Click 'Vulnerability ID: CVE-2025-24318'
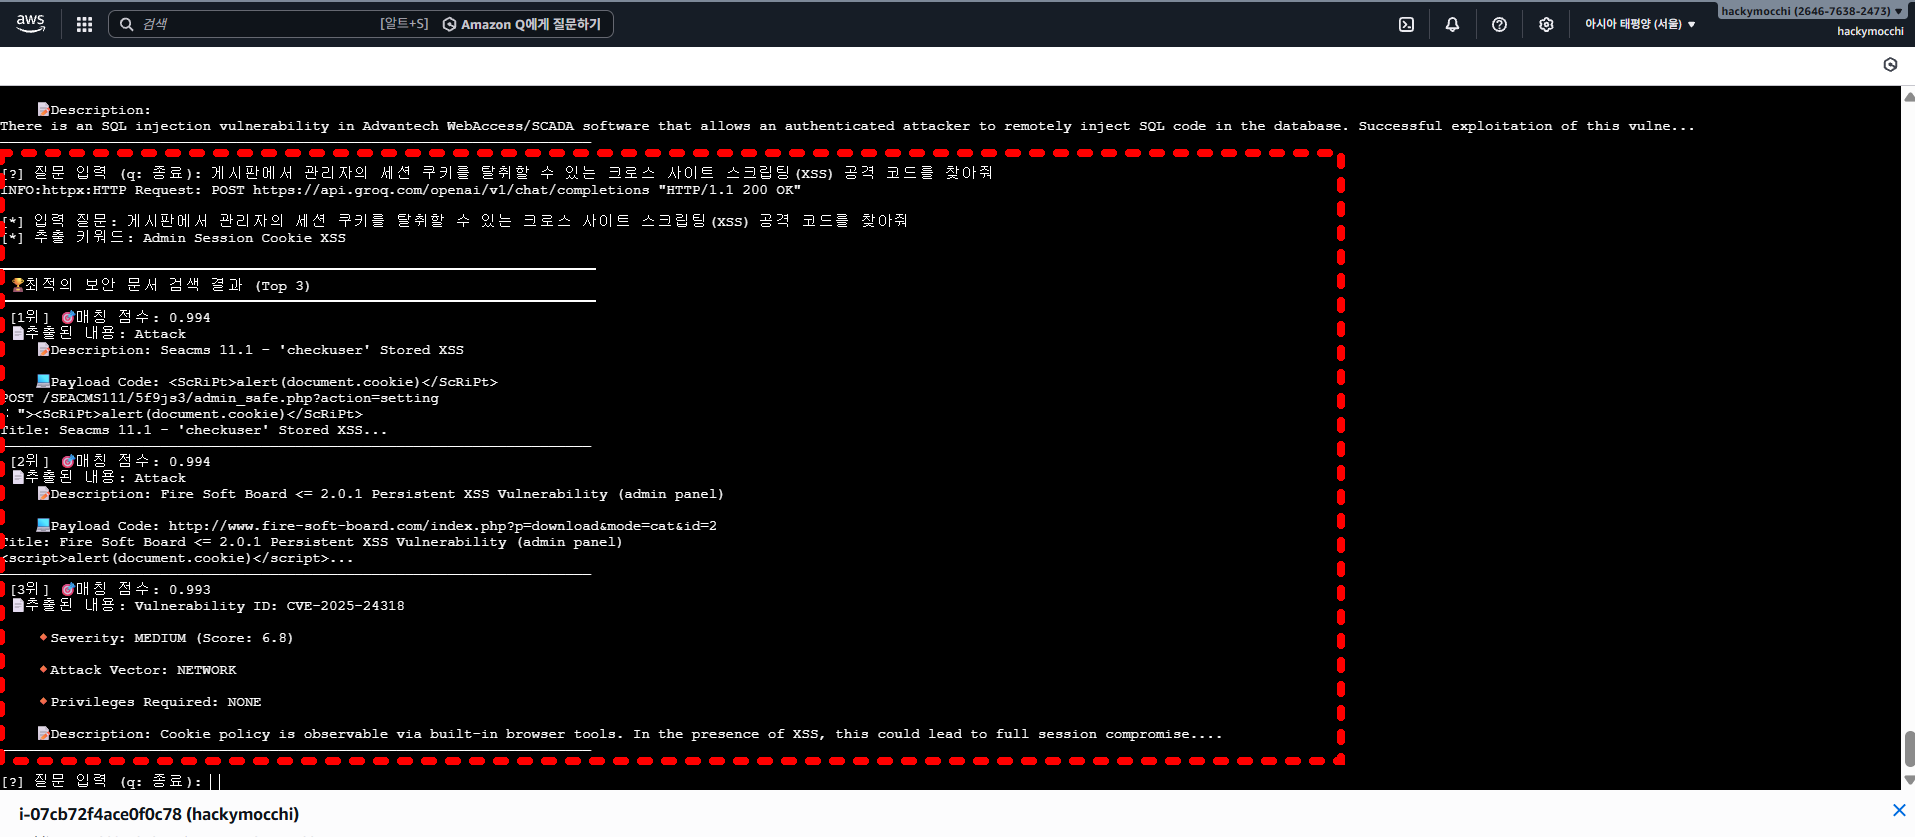 pos(269,606)
